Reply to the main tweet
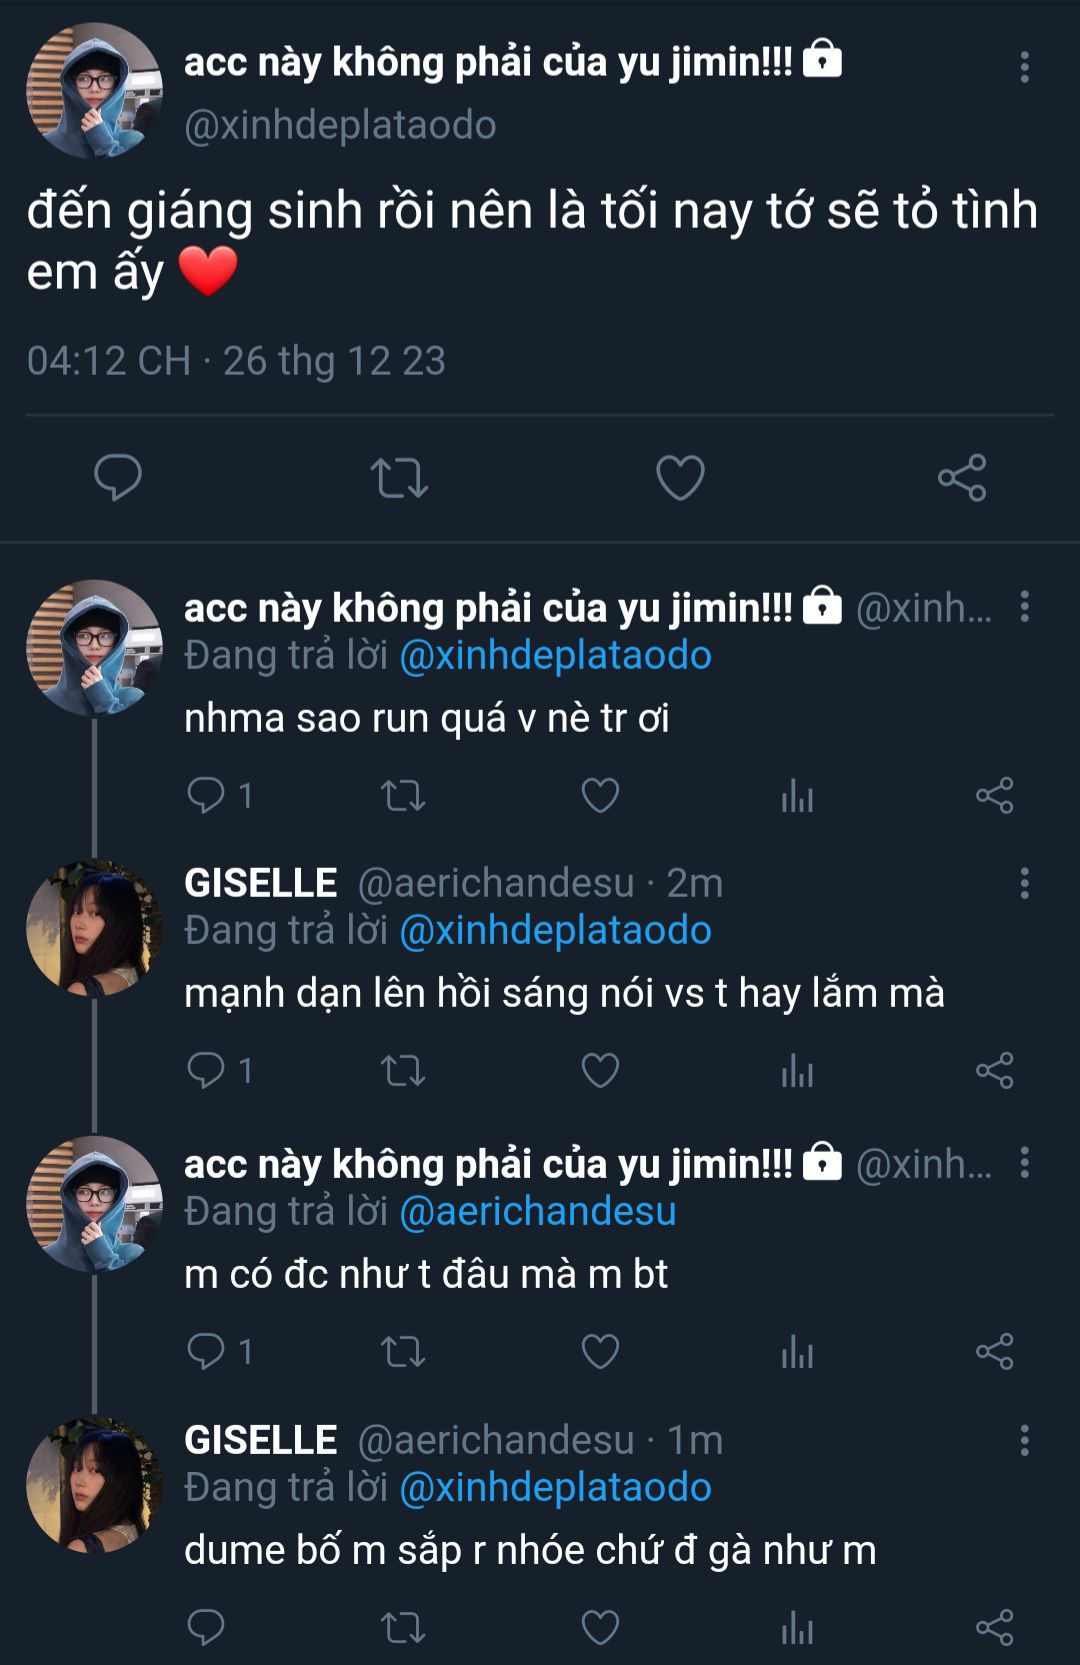This screenshot has width=1080, height=1665. [118, 477]
